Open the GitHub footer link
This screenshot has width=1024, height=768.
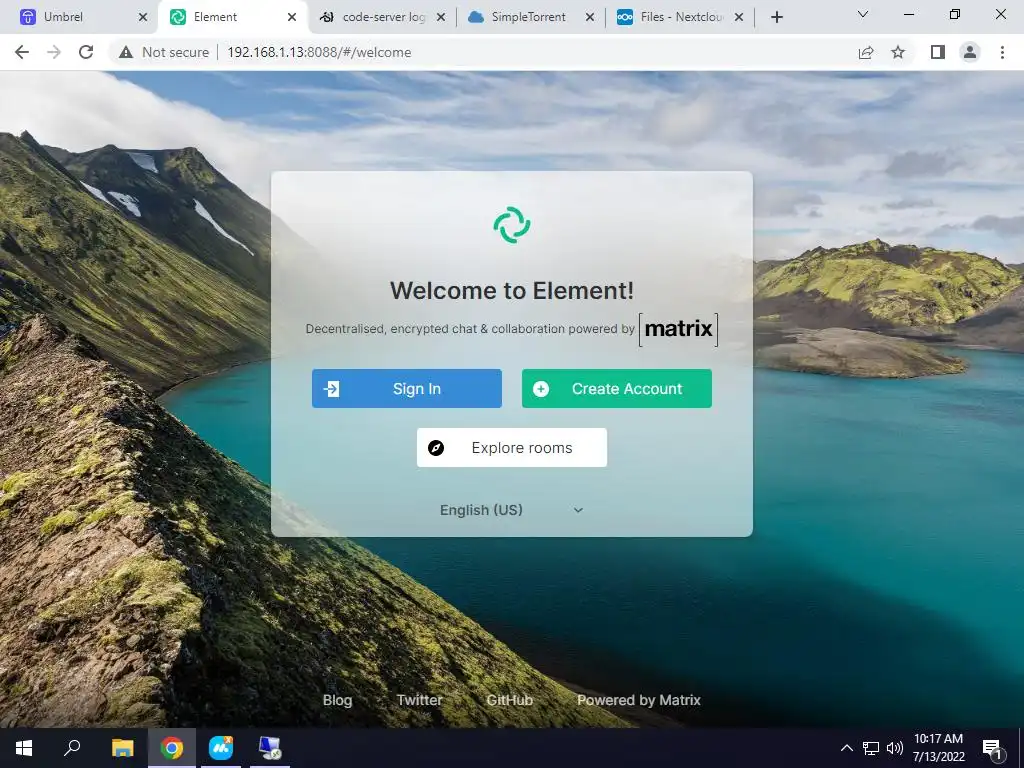point(509,700)
